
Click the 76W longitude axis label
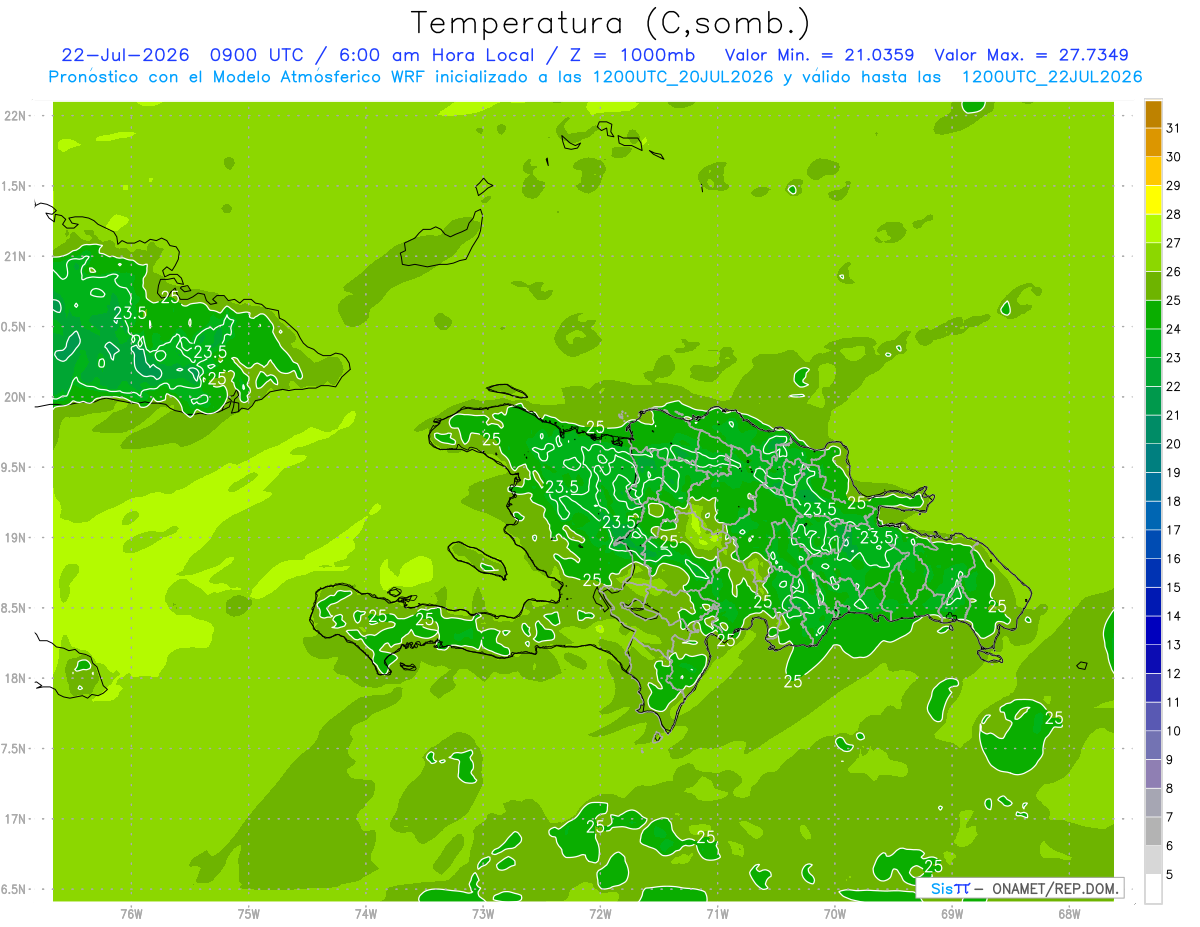click(x=131, y=913)
